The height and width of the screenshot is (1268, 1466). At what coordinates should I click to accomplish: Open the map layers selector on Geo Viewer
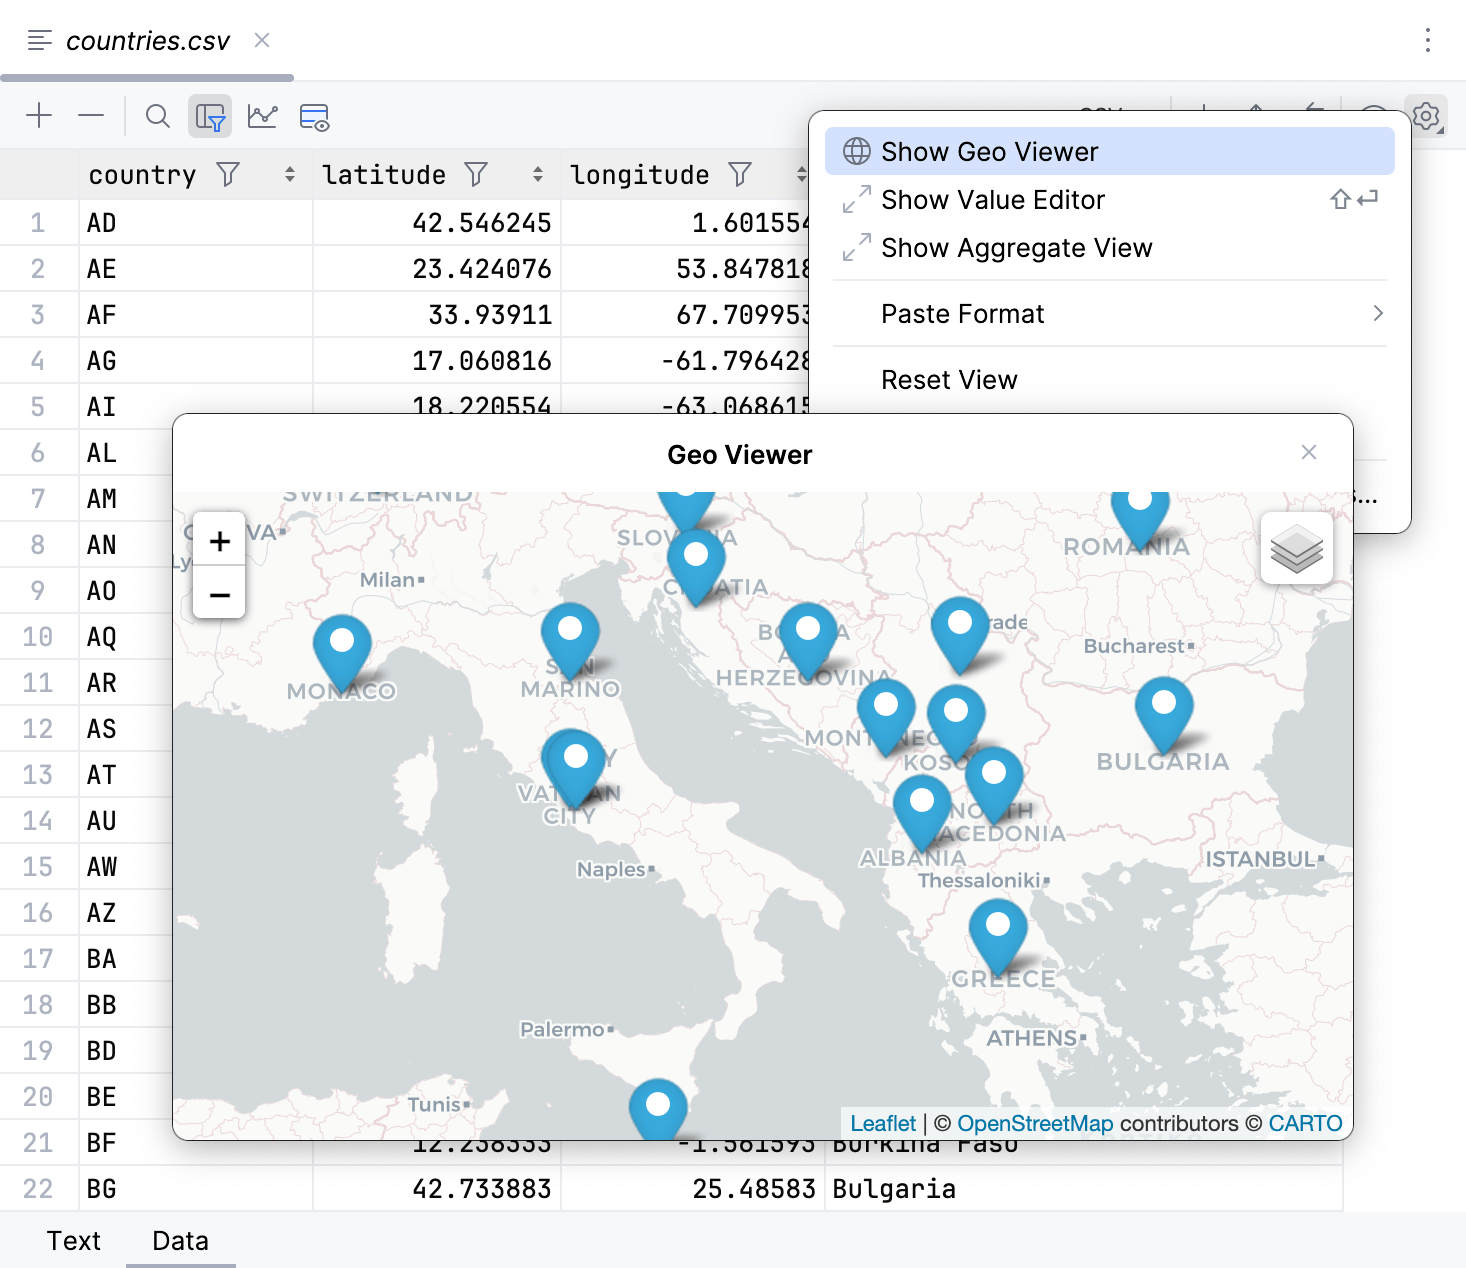pos(1296,548)
